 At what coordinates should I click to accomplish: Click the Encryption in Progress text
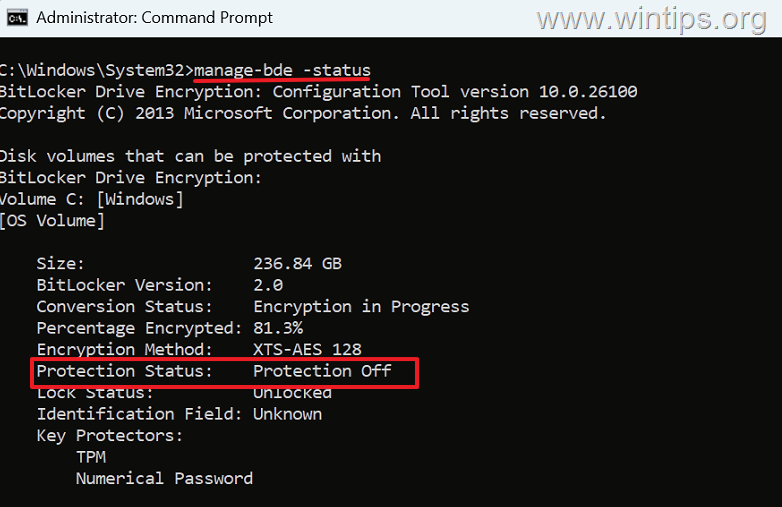coord(361,307)
